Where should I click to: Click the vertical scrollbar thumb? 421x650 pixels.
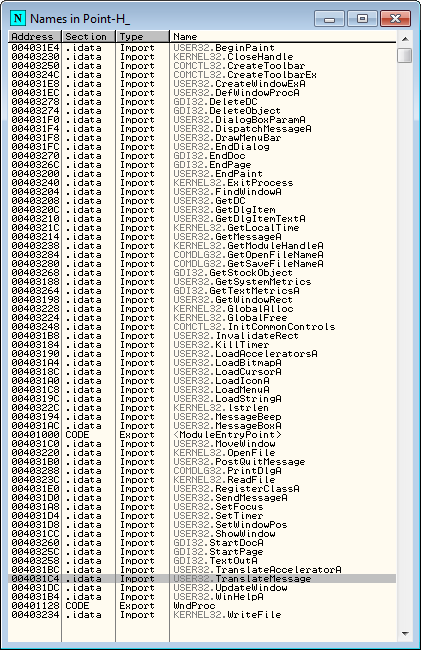[x=405, y=56]
